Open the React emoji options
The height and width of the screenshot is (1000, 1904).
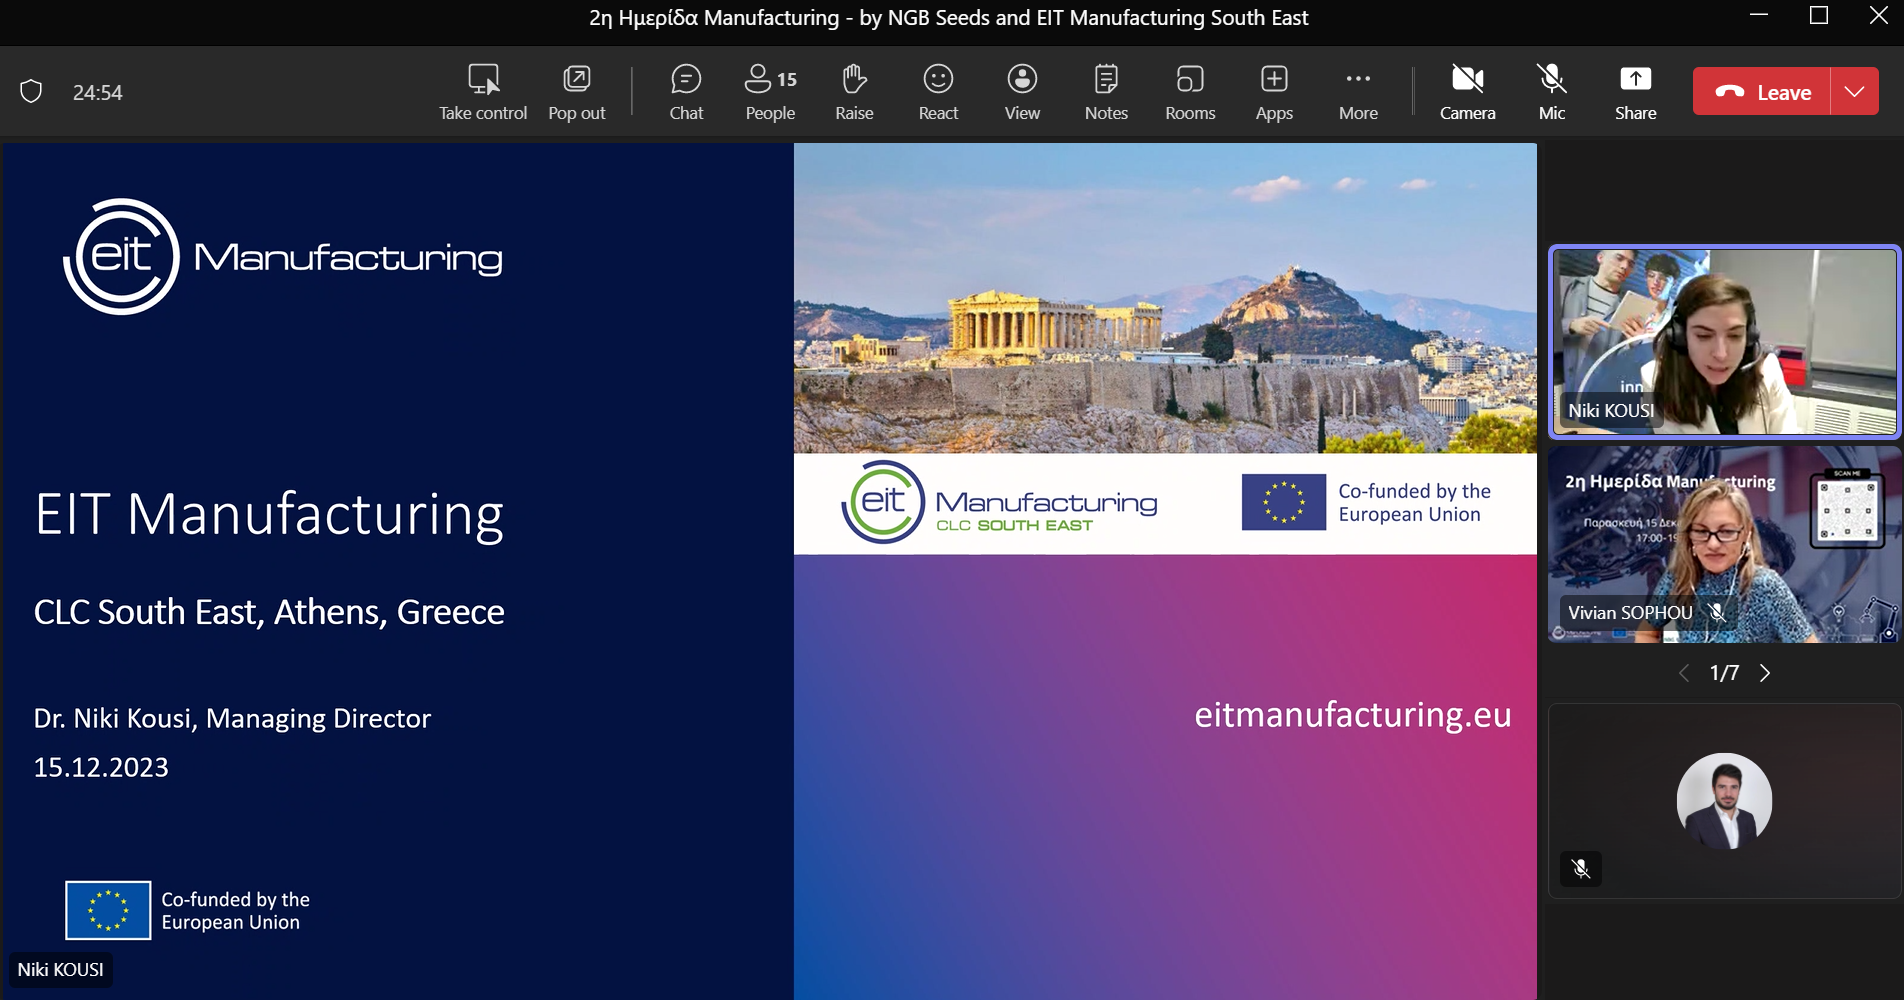pos(938,92)
